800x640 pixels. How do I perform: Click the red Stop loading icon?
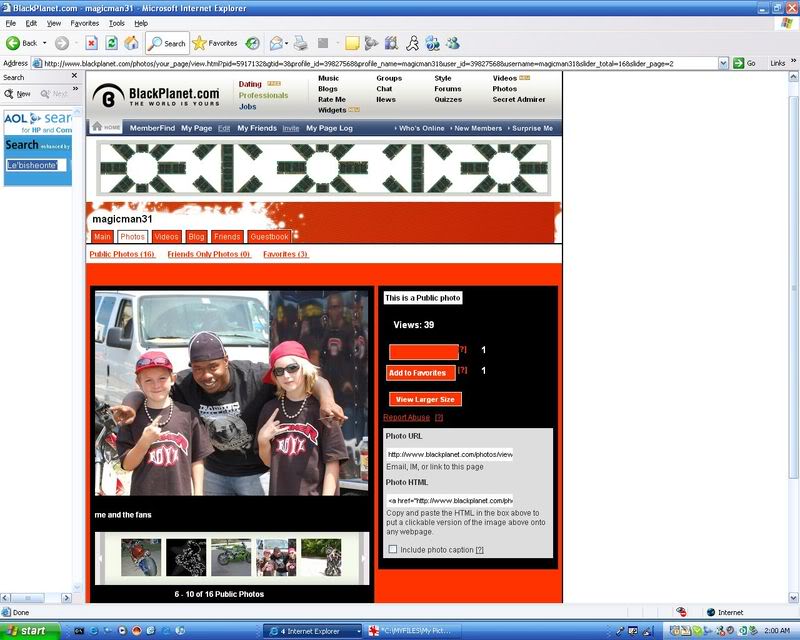tap(91, 42)
